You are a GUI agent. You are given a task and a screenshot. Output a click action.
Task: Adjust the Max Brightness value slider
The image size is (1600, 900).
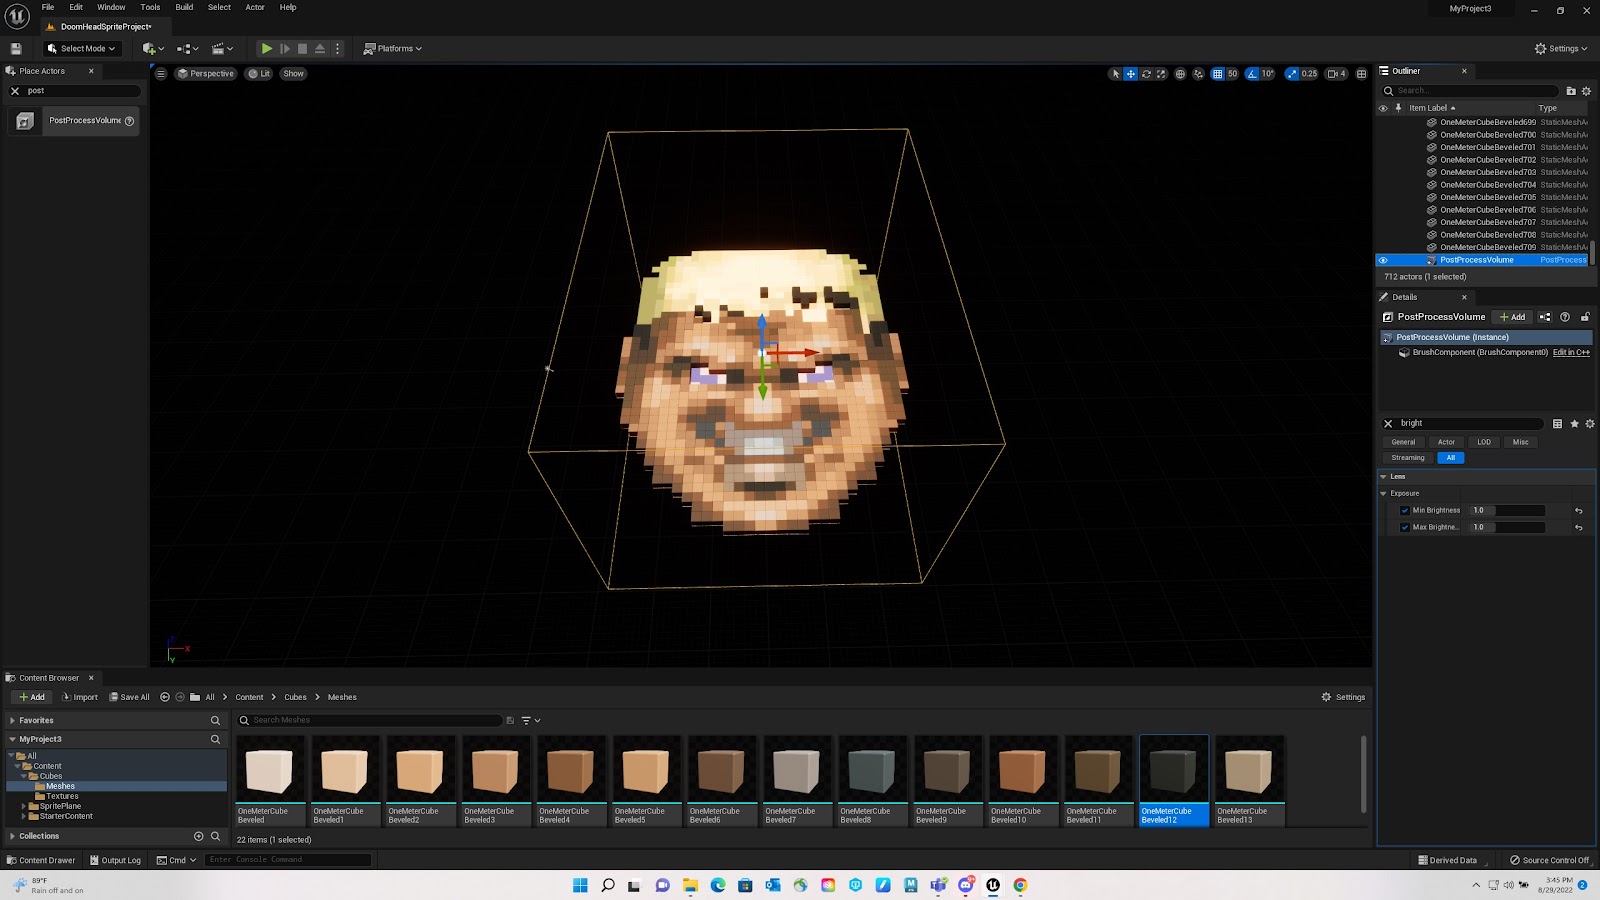click(x=1507, y=528)
